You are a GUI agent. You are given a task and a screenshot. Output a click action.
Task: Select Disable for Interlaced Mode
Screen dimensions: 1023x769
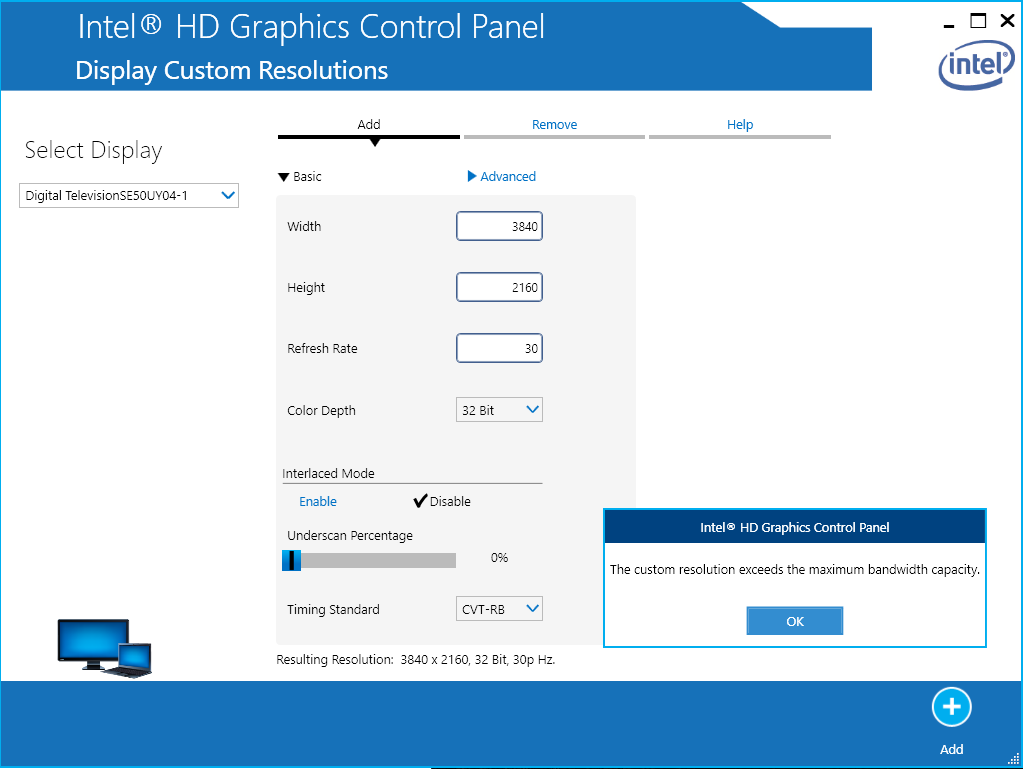pyautogui.click(x=442, y=501)
